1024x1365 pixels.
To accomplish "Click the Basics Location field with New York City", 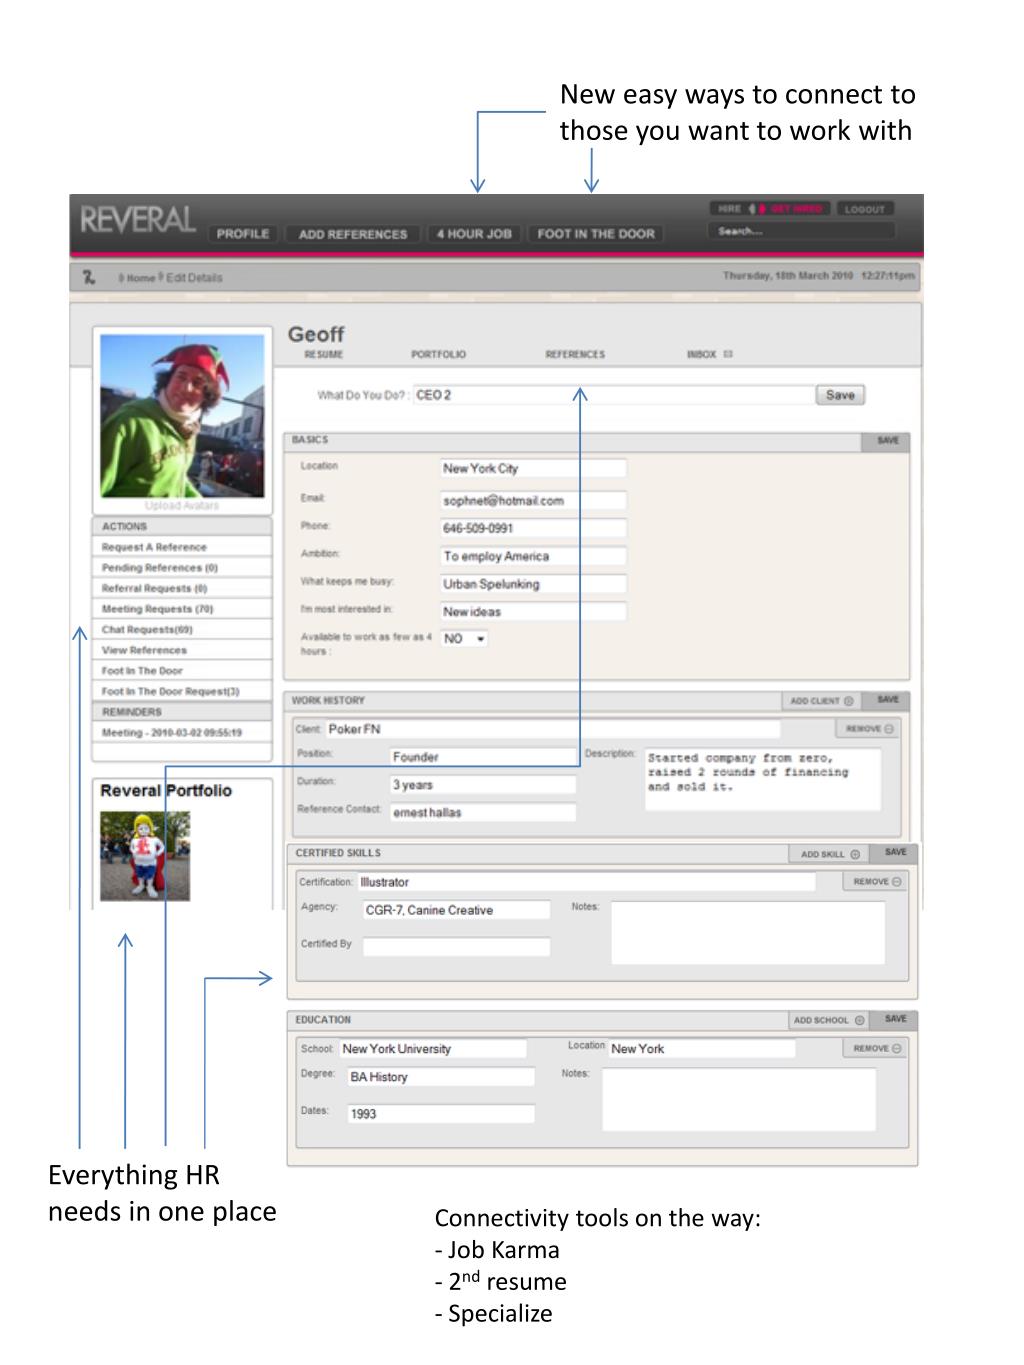I will tap(533, 468).
